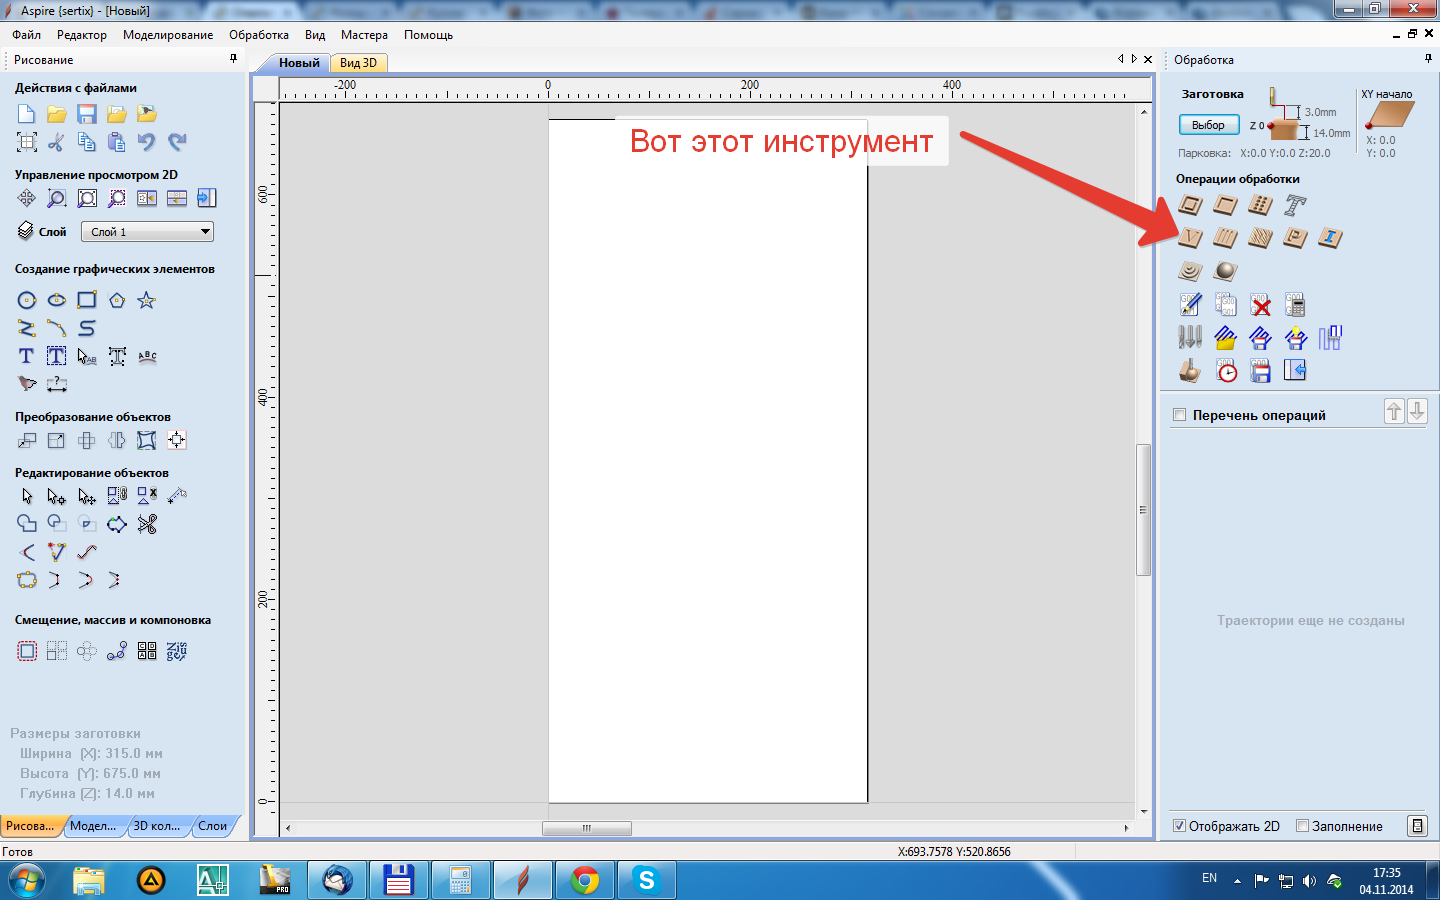
Task: Open the Слой 1 layer dropdown
Action: pos(147,232)
